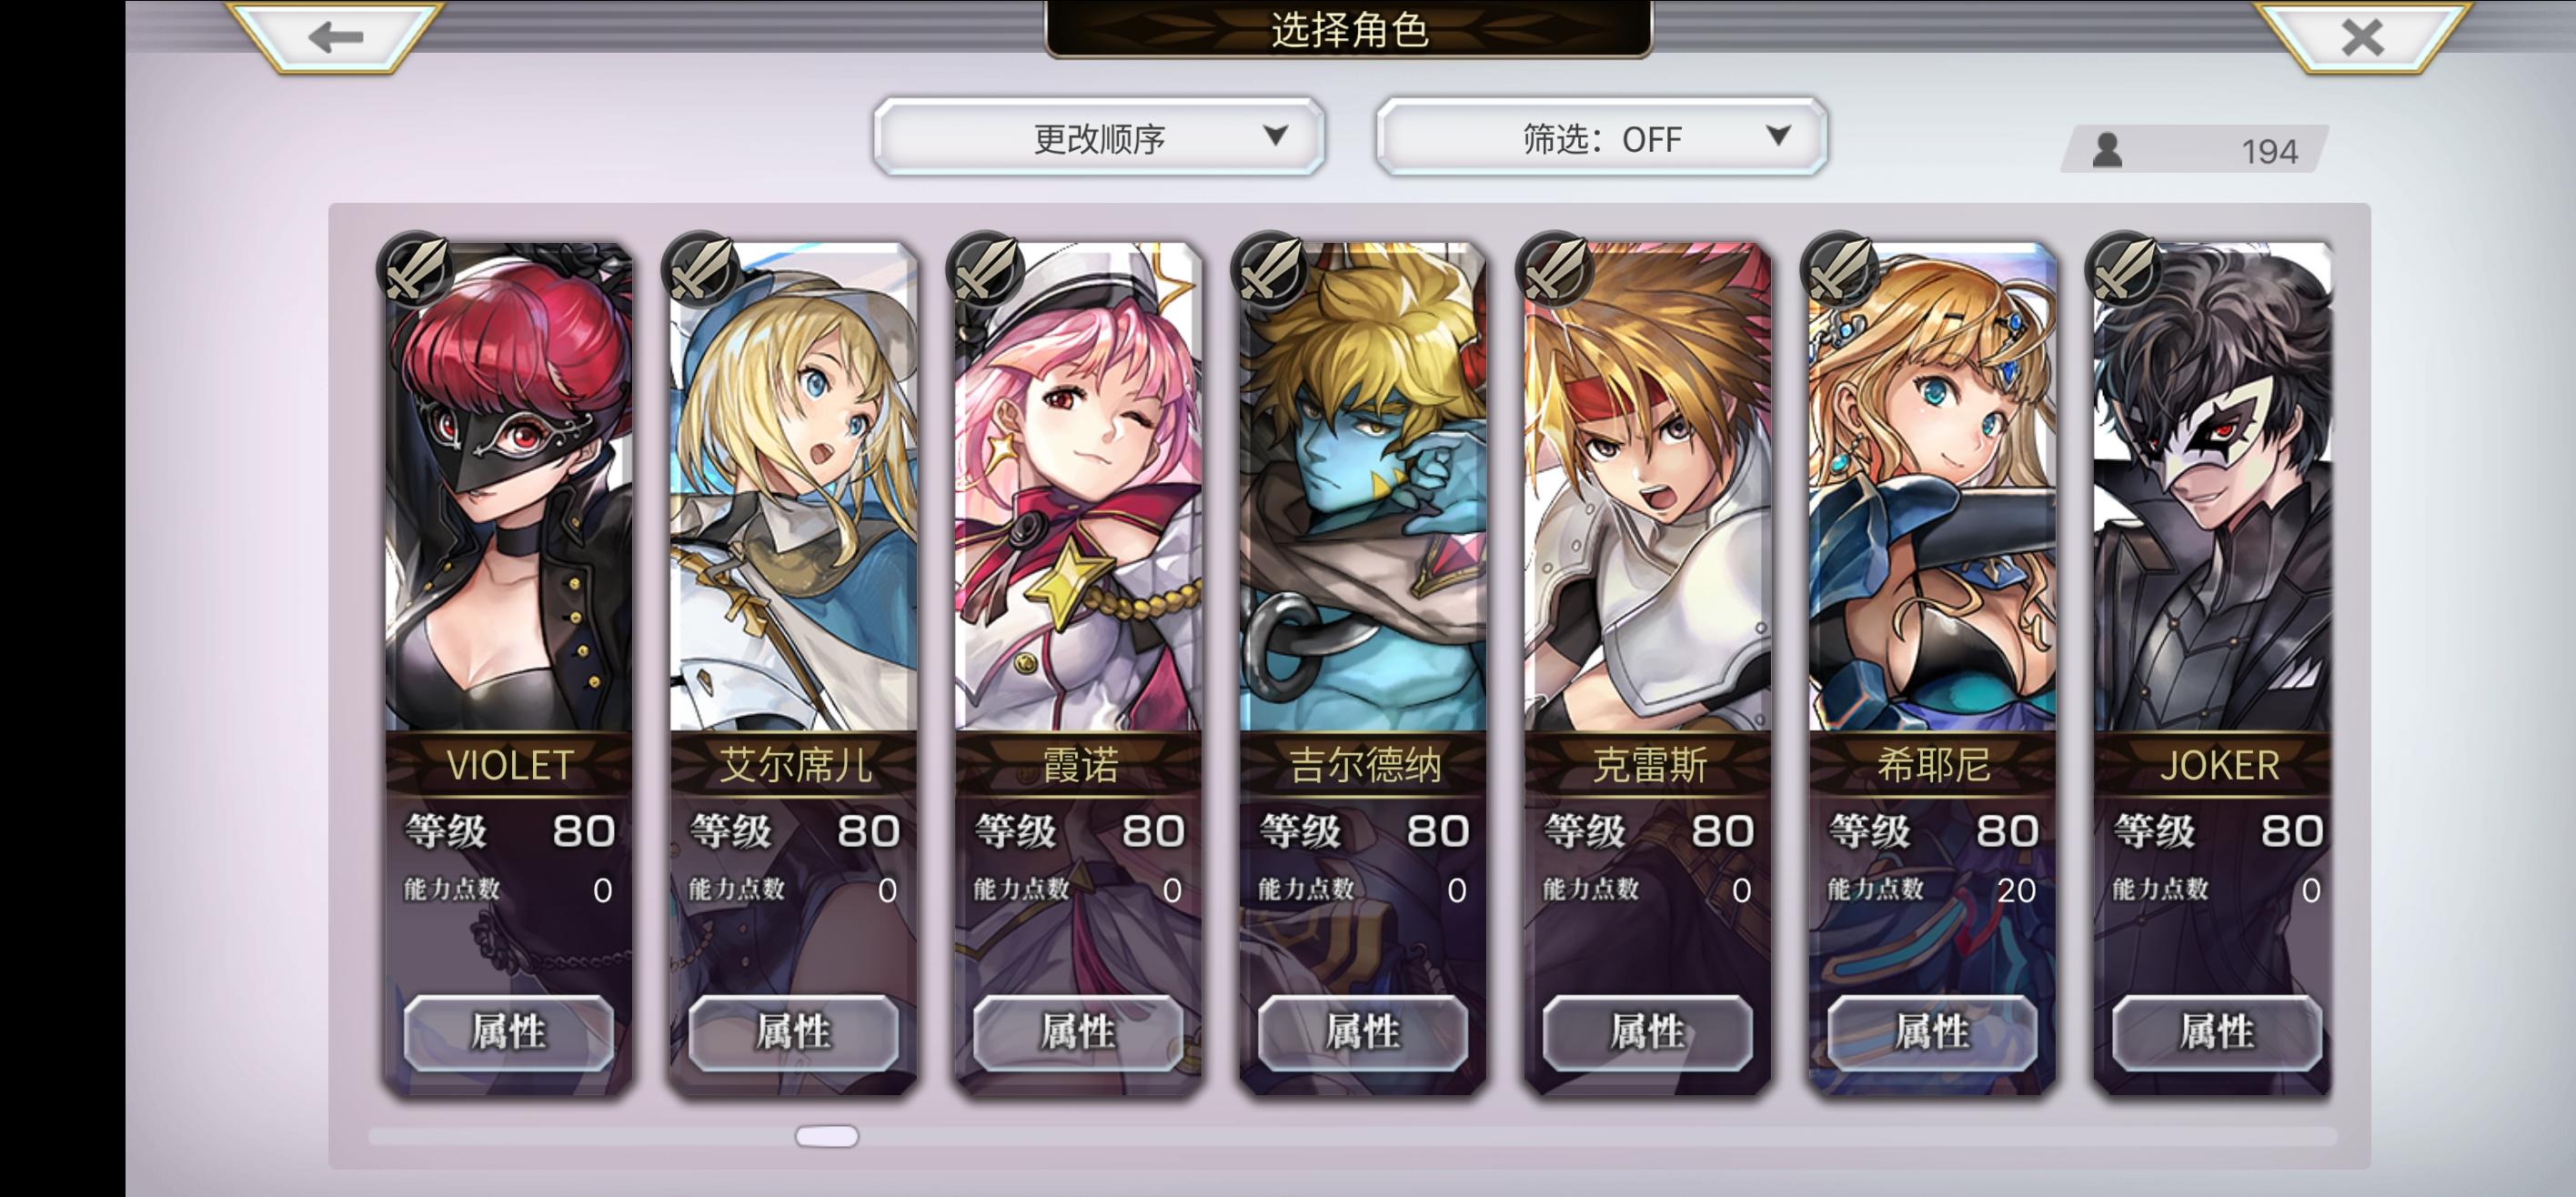Click the sword icon on 克雷斯 card
Screen dimensions: 2576x1197
(x=1553, y=268)
